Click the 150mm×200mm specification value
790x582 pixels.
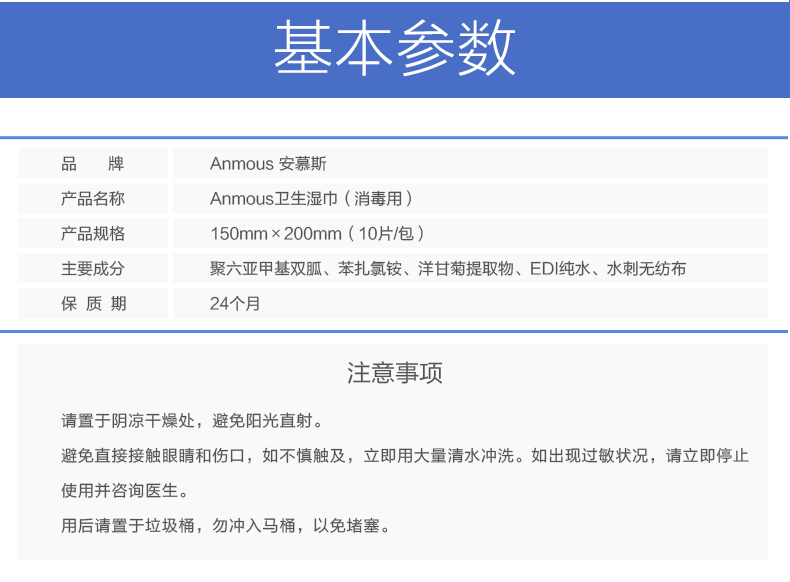coord(276,234)
